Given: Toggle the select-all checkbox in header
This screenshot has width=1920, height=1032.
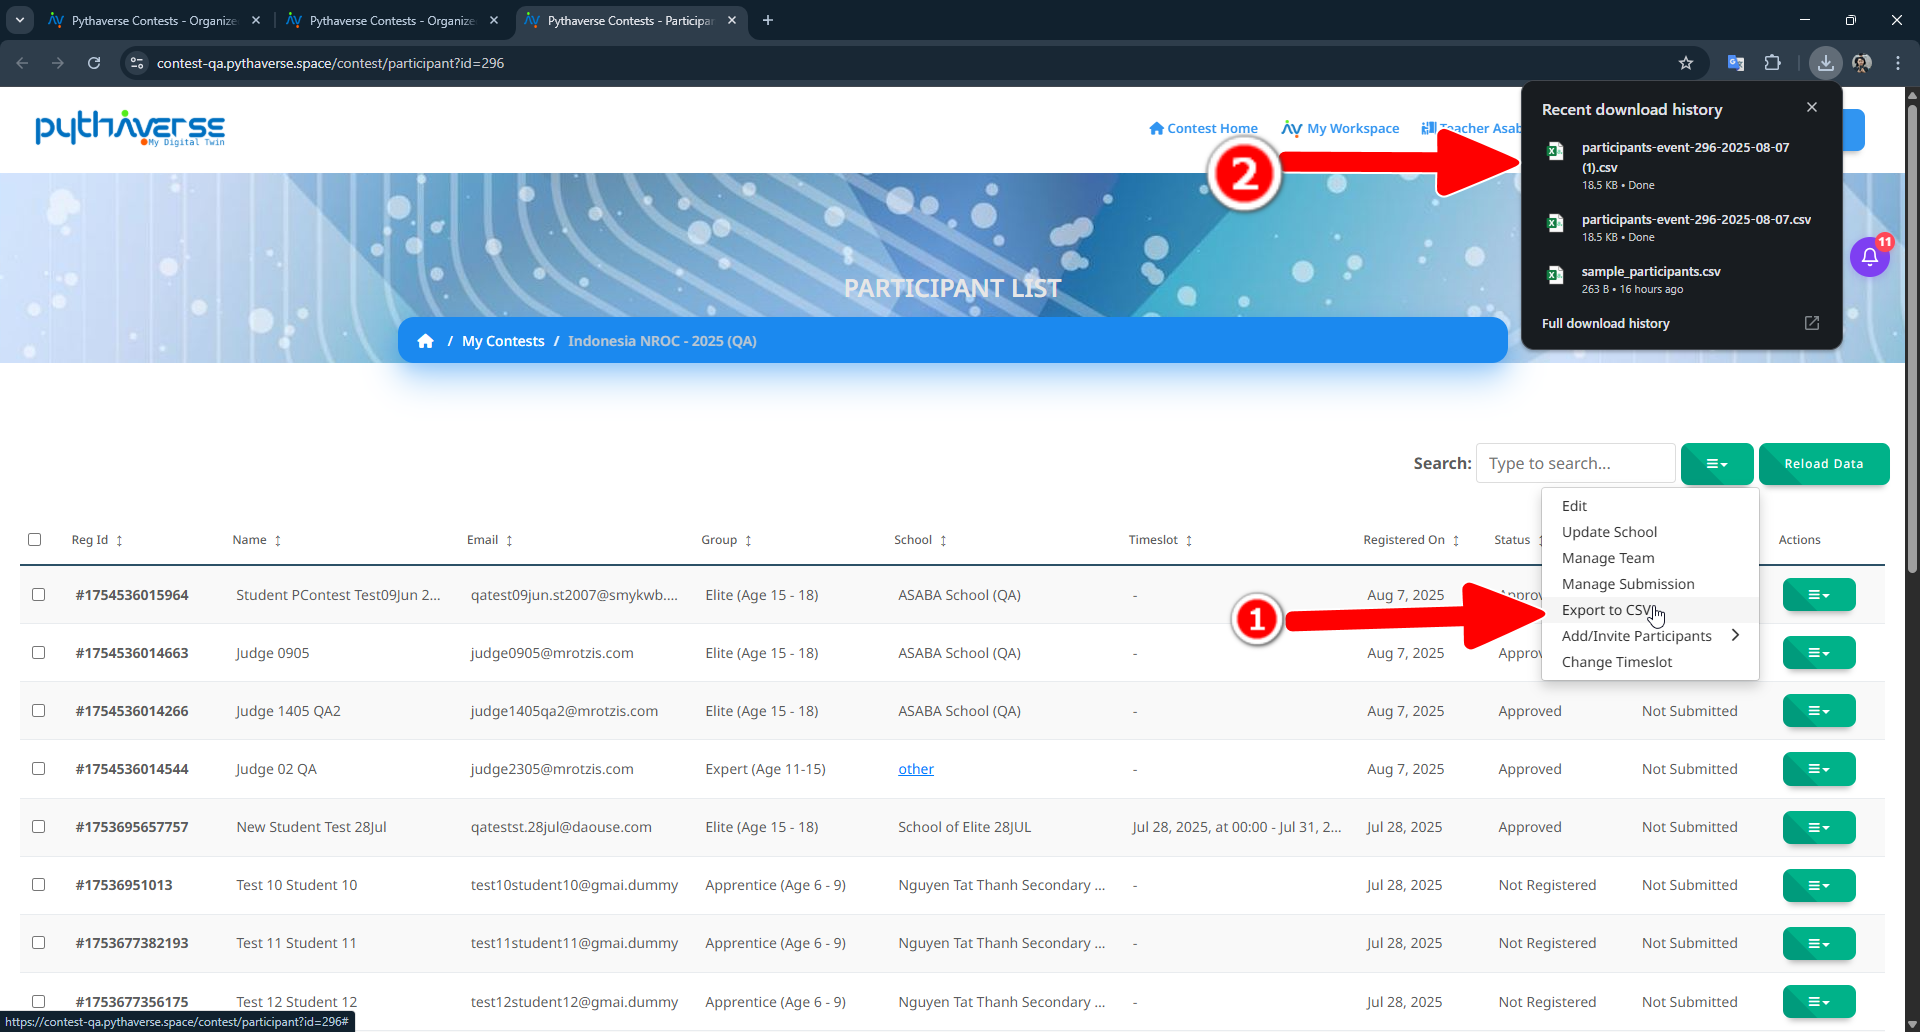Looking at the screenshot, I should [35, 540].
